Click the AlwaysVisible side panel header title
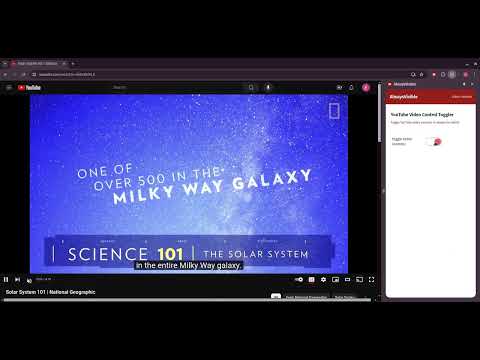This screenshot has height=360, width=480. [x=403, y=97]
